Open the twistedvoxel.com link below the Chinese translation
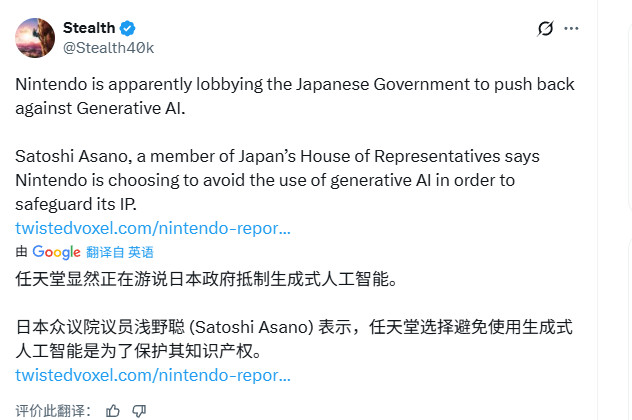The width and height of the screenshot is (632, 420). click(x=153, y=375)
